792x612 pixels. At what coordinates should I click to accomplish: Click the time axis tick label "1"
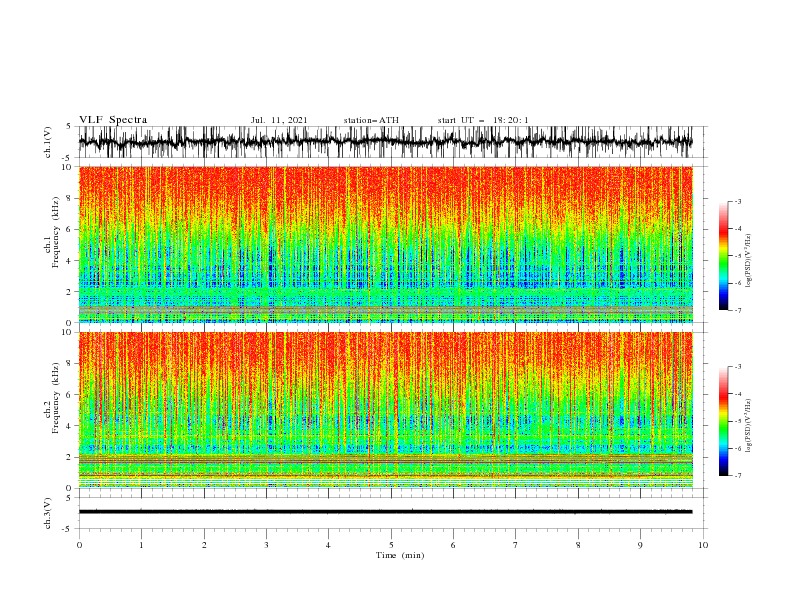pos(141,545)
